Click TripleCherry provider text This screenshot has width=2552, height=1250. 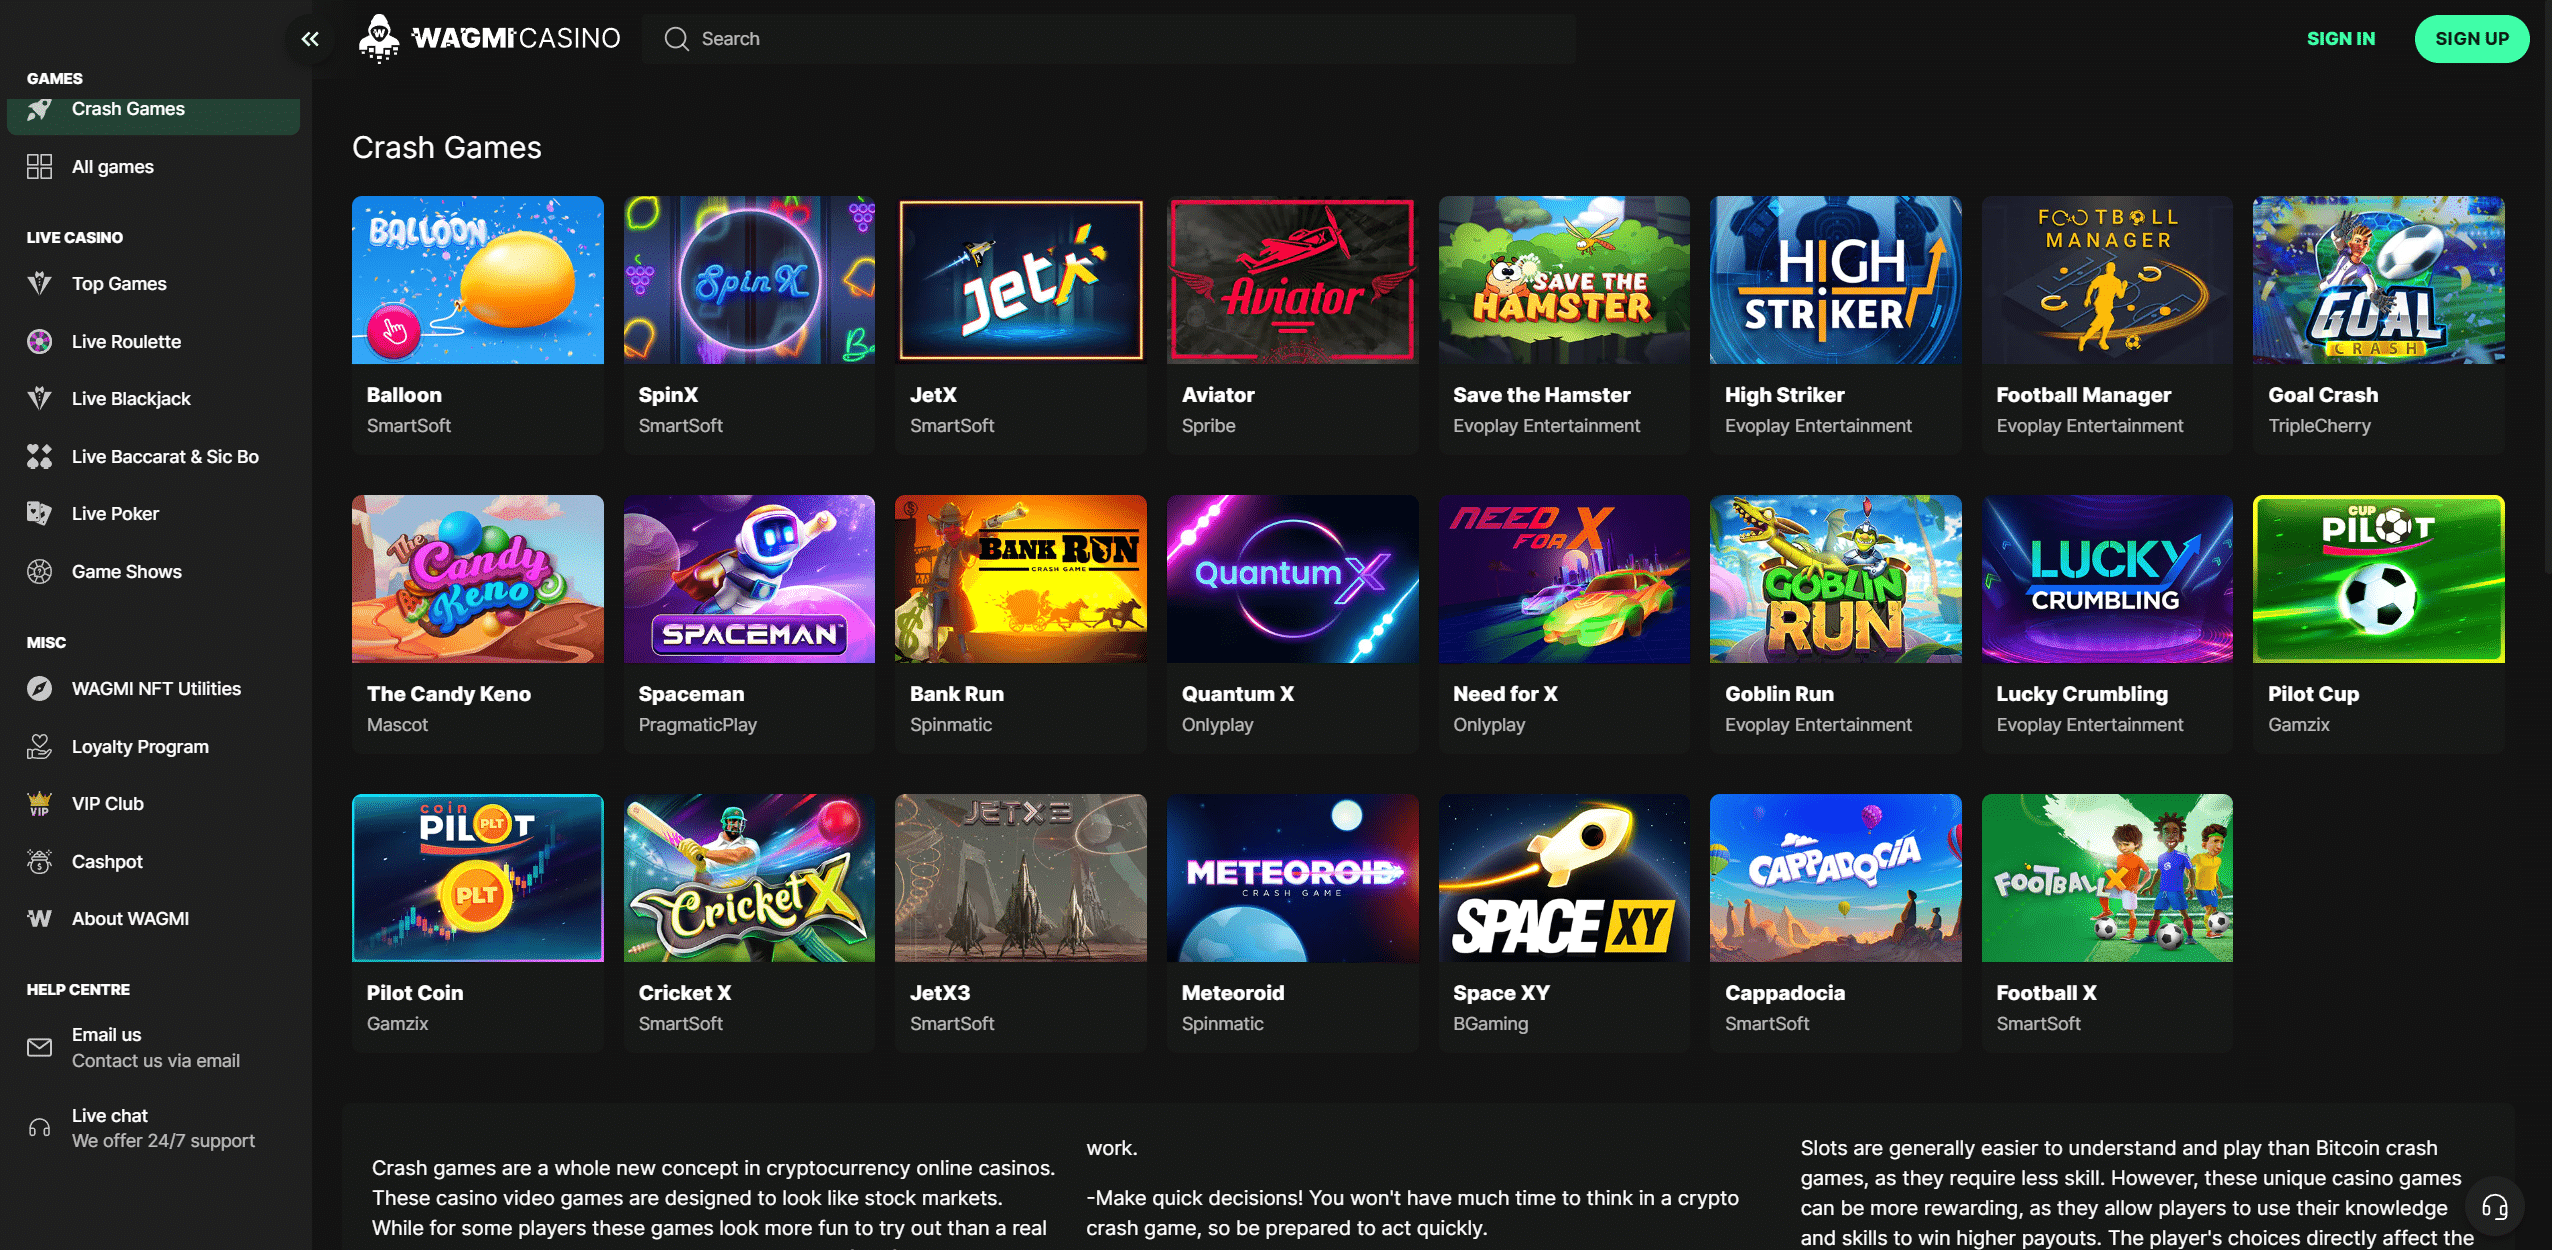2319,426
